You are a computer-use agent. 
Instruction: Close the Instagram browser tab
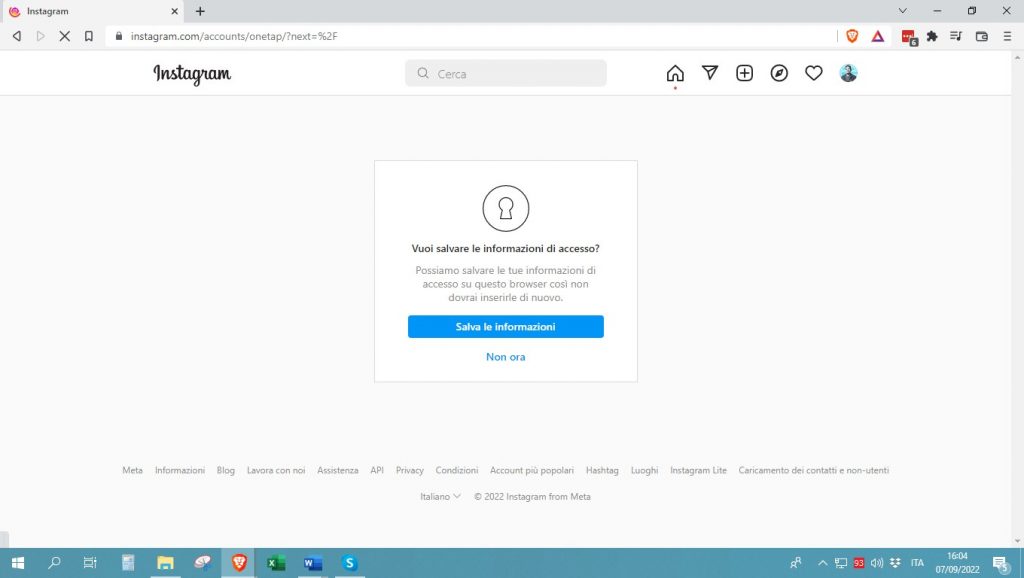pyautogui.click(x=173, y=11)
